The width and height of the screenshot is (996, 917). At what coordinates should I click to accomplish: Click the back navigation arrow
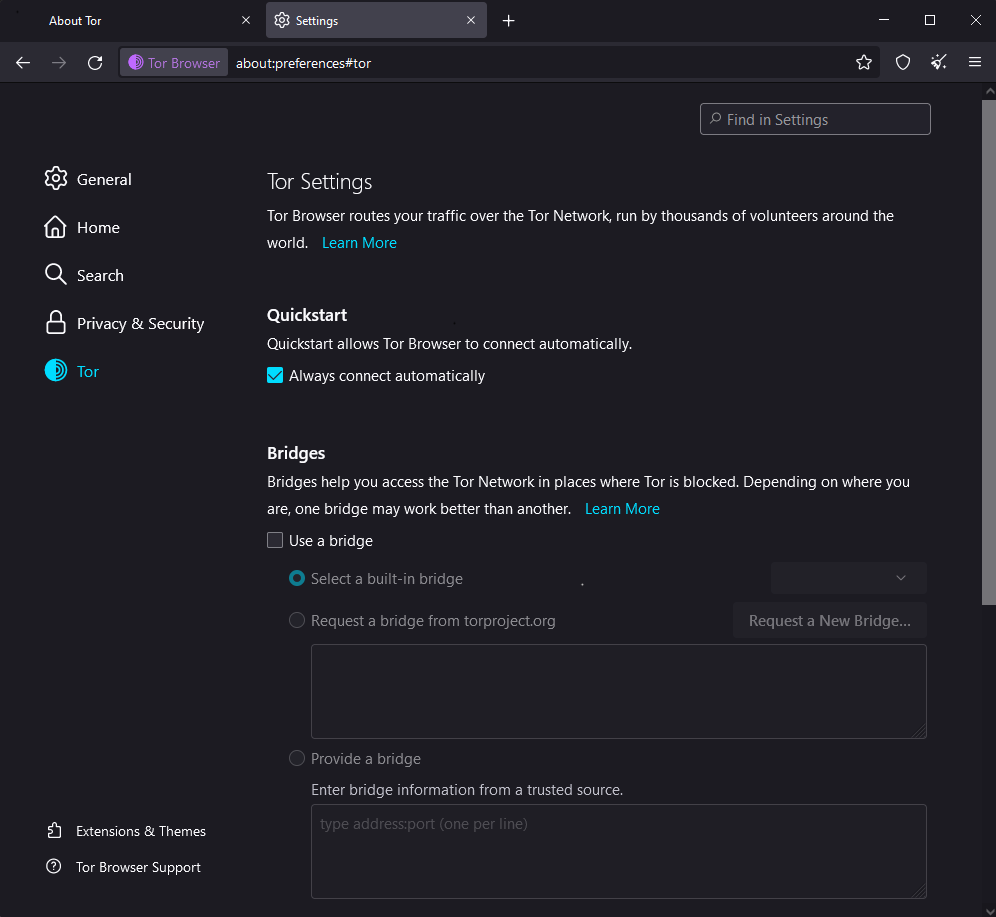(x=23, y=63)
